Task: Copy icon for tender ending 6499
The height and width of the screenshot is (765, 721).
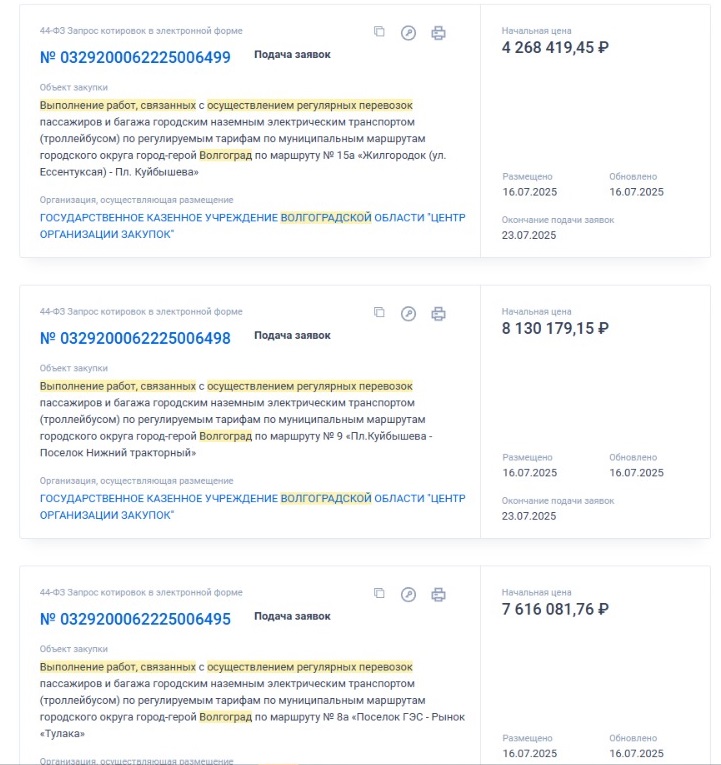Action: click(x=379, y=32)
